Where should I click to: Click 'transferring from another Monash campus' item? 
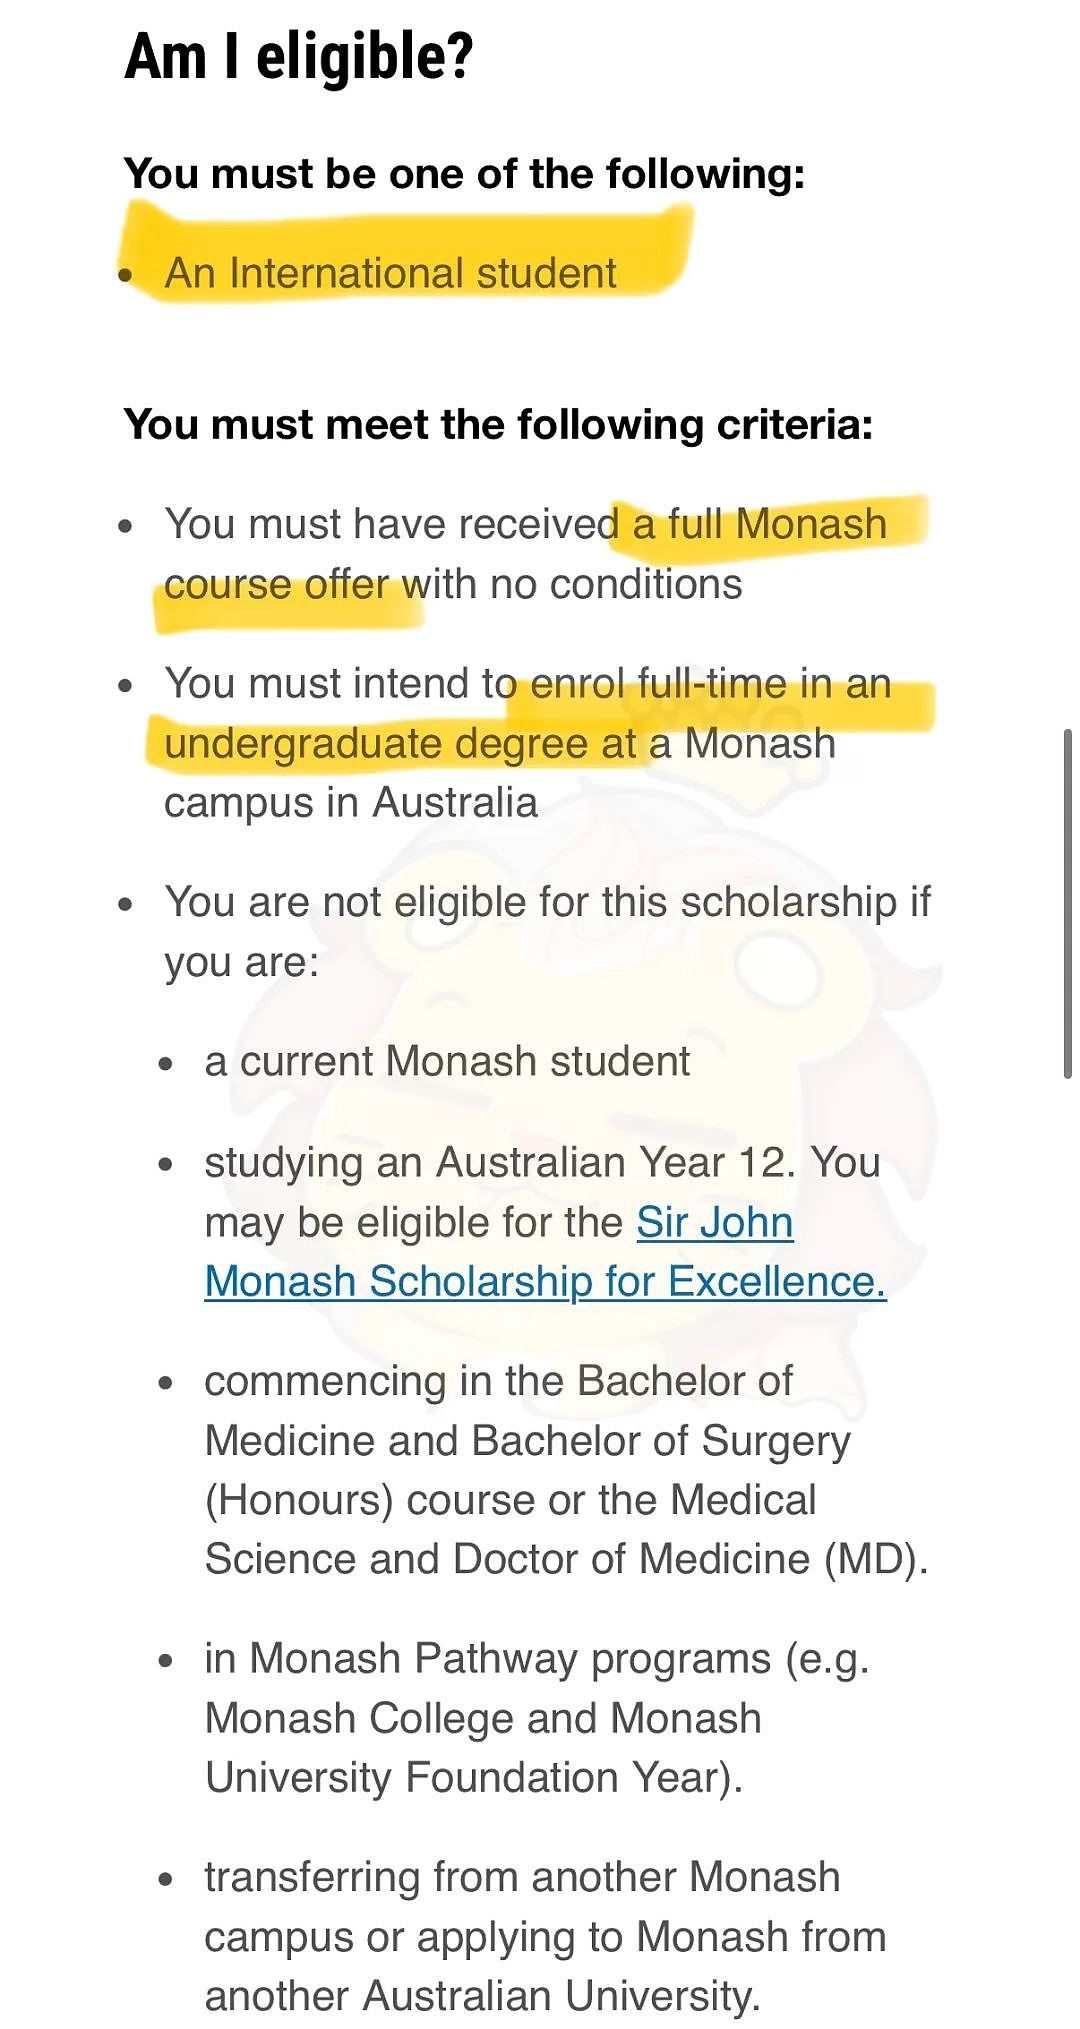[x=545, y=1937]
